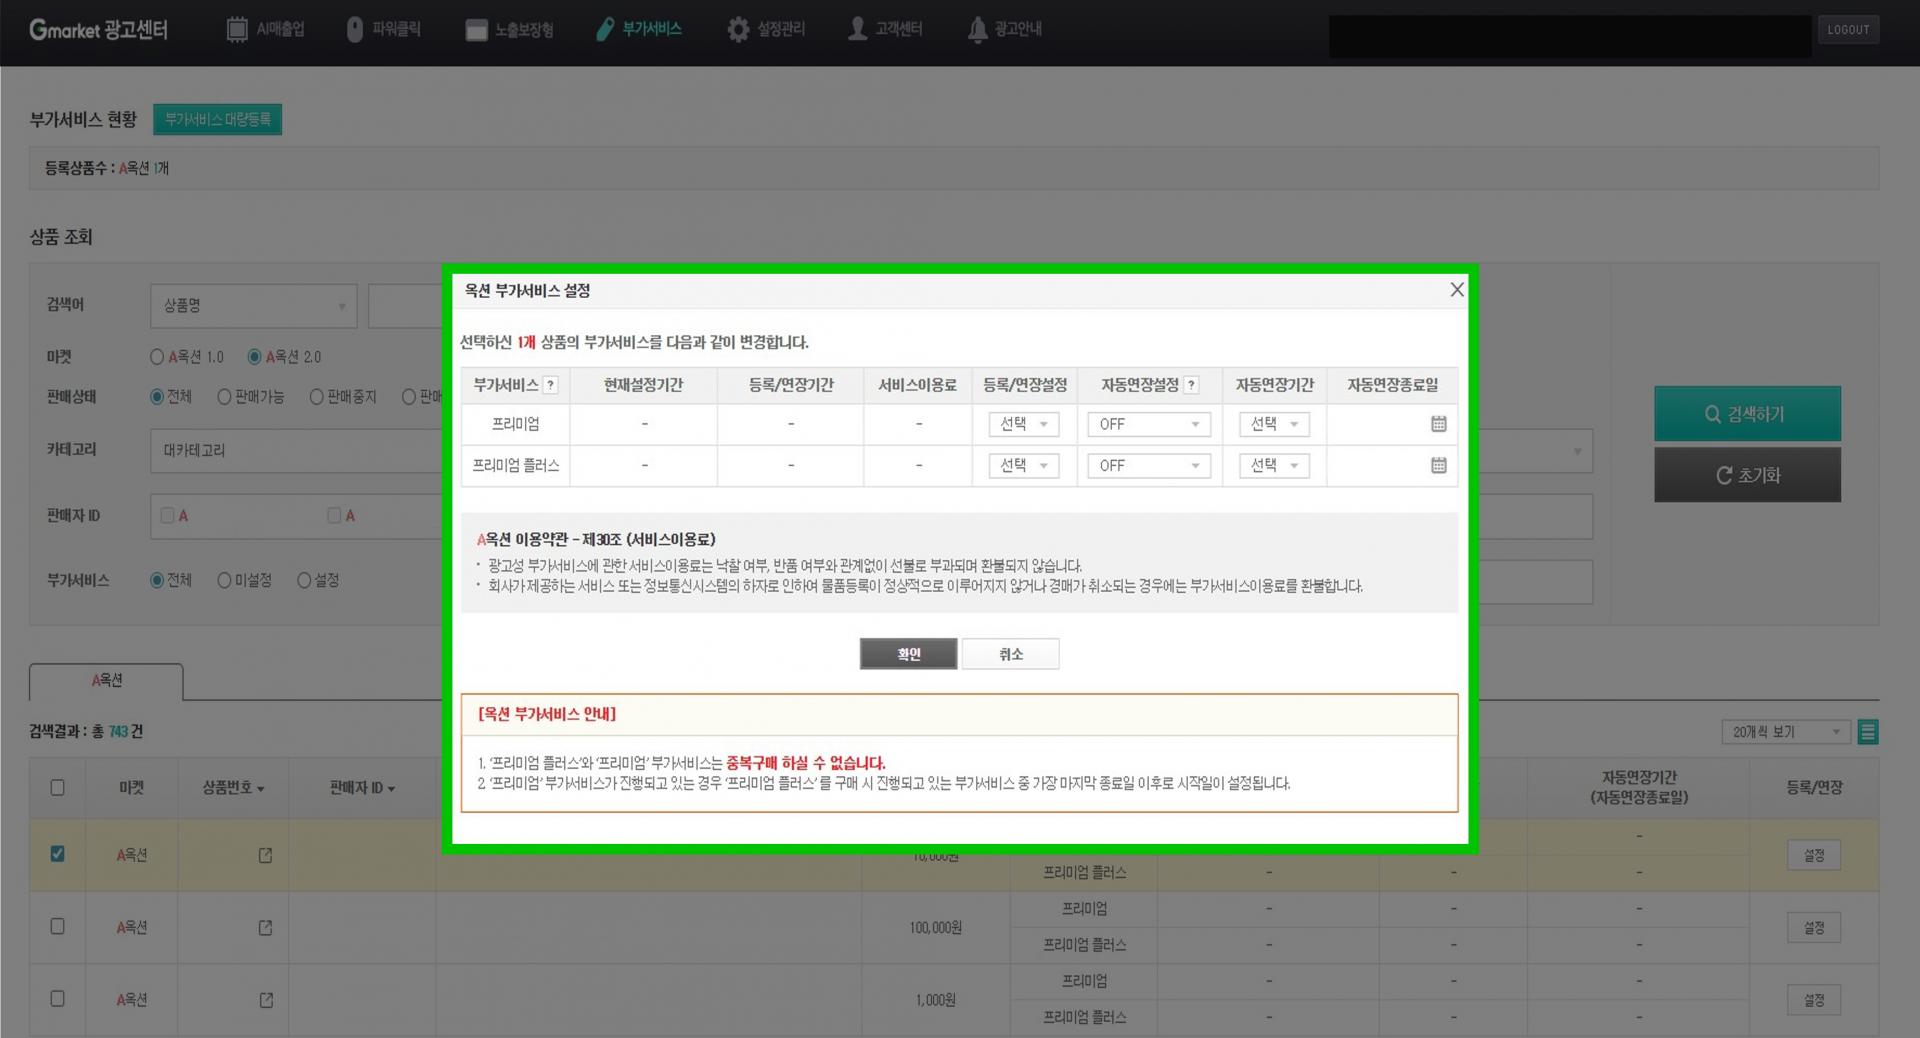
Task: Open the 파워클릭 menu
Action: (384, 29)
